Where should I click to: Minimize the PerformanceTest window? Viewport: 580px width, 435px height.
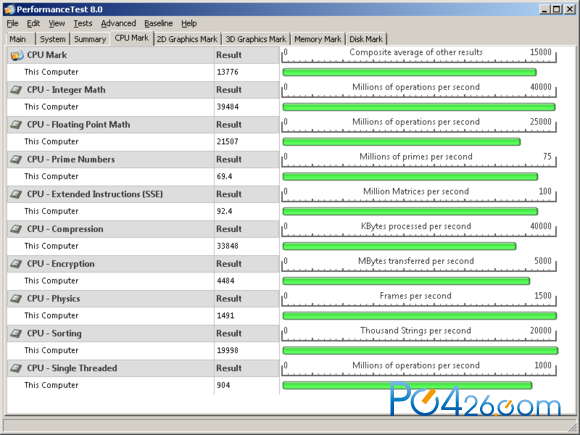pyautogui.click(x=544, y=9)
